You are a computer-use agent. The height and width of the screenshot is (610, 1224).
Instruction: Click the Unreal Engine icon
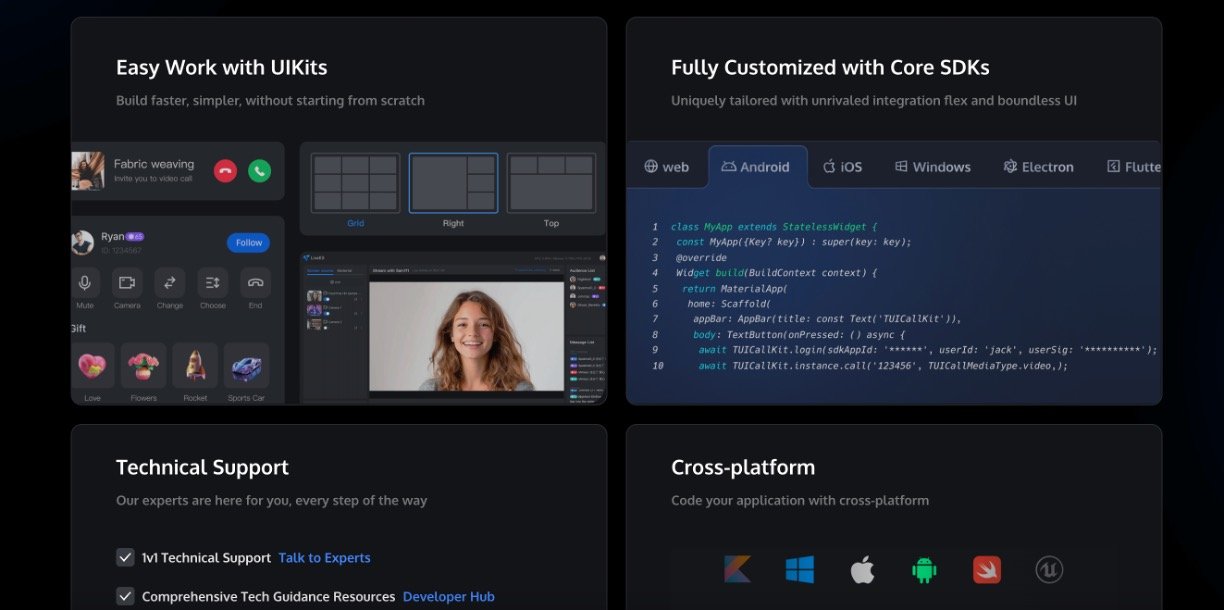tap(1049, 570)
